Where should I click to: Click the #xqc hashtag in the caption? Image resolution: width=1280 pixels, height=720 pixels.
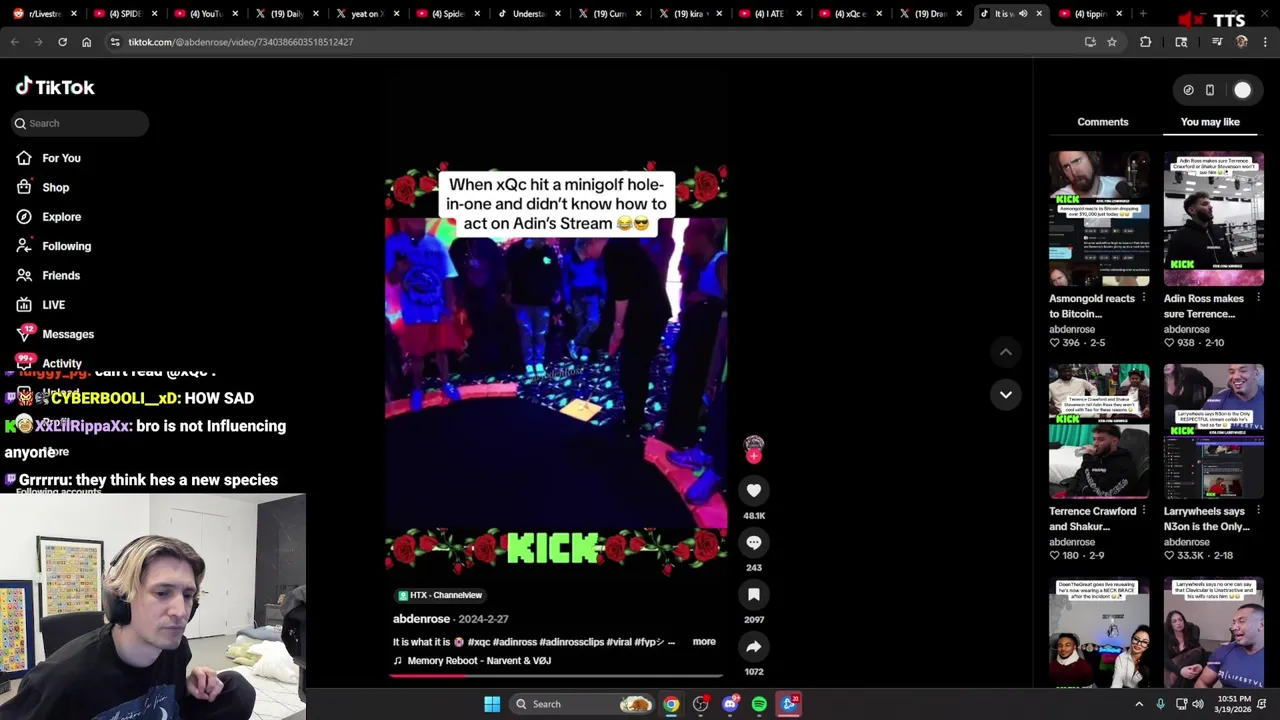[x=479, y=642]
